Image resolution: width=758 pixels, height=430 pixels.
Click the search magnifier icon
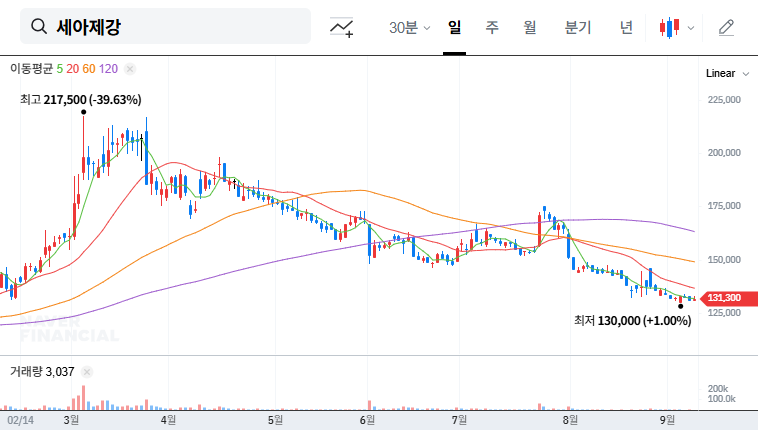39,27
